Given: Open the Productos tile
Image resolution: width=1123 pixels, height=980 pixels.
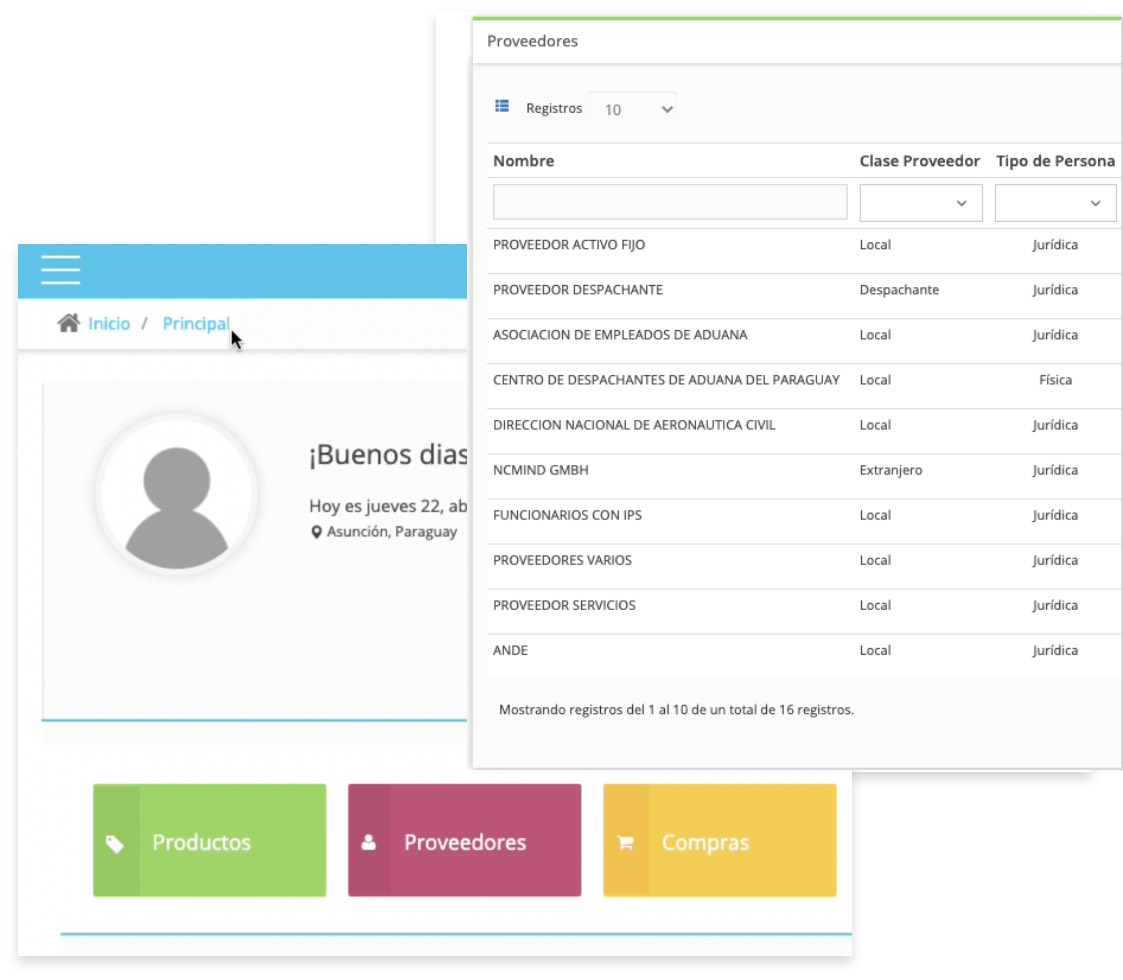Looking at the screenshot, I should (209, 840).
